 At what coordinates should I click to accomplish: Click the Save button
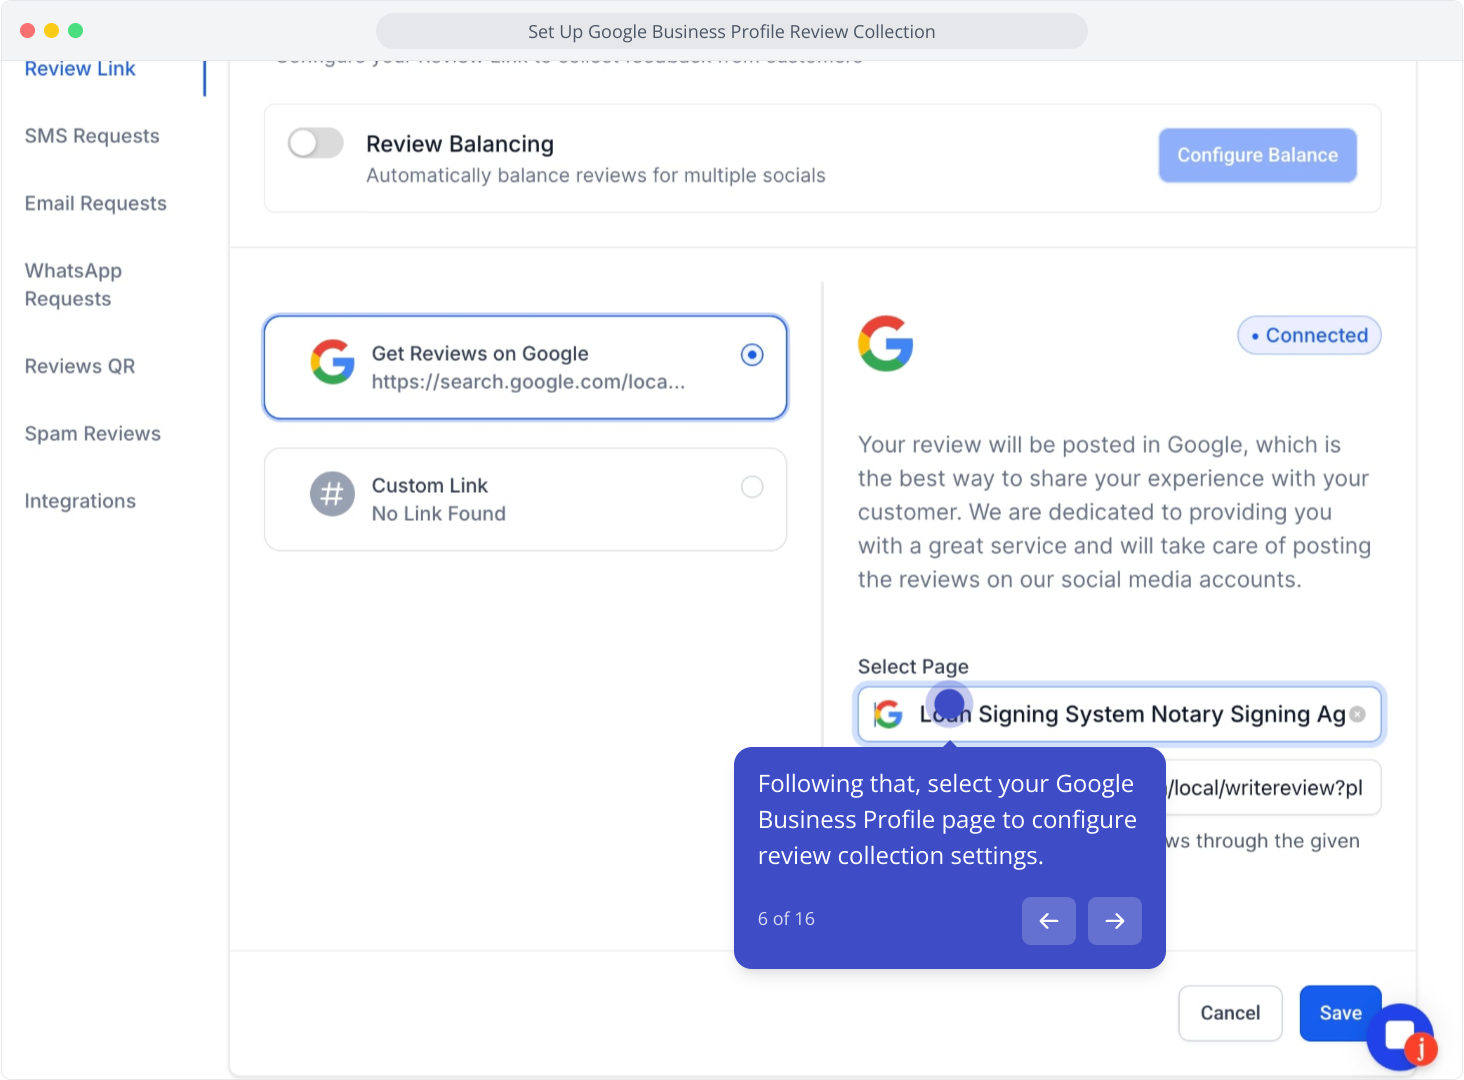(x=1340, y=1013)
